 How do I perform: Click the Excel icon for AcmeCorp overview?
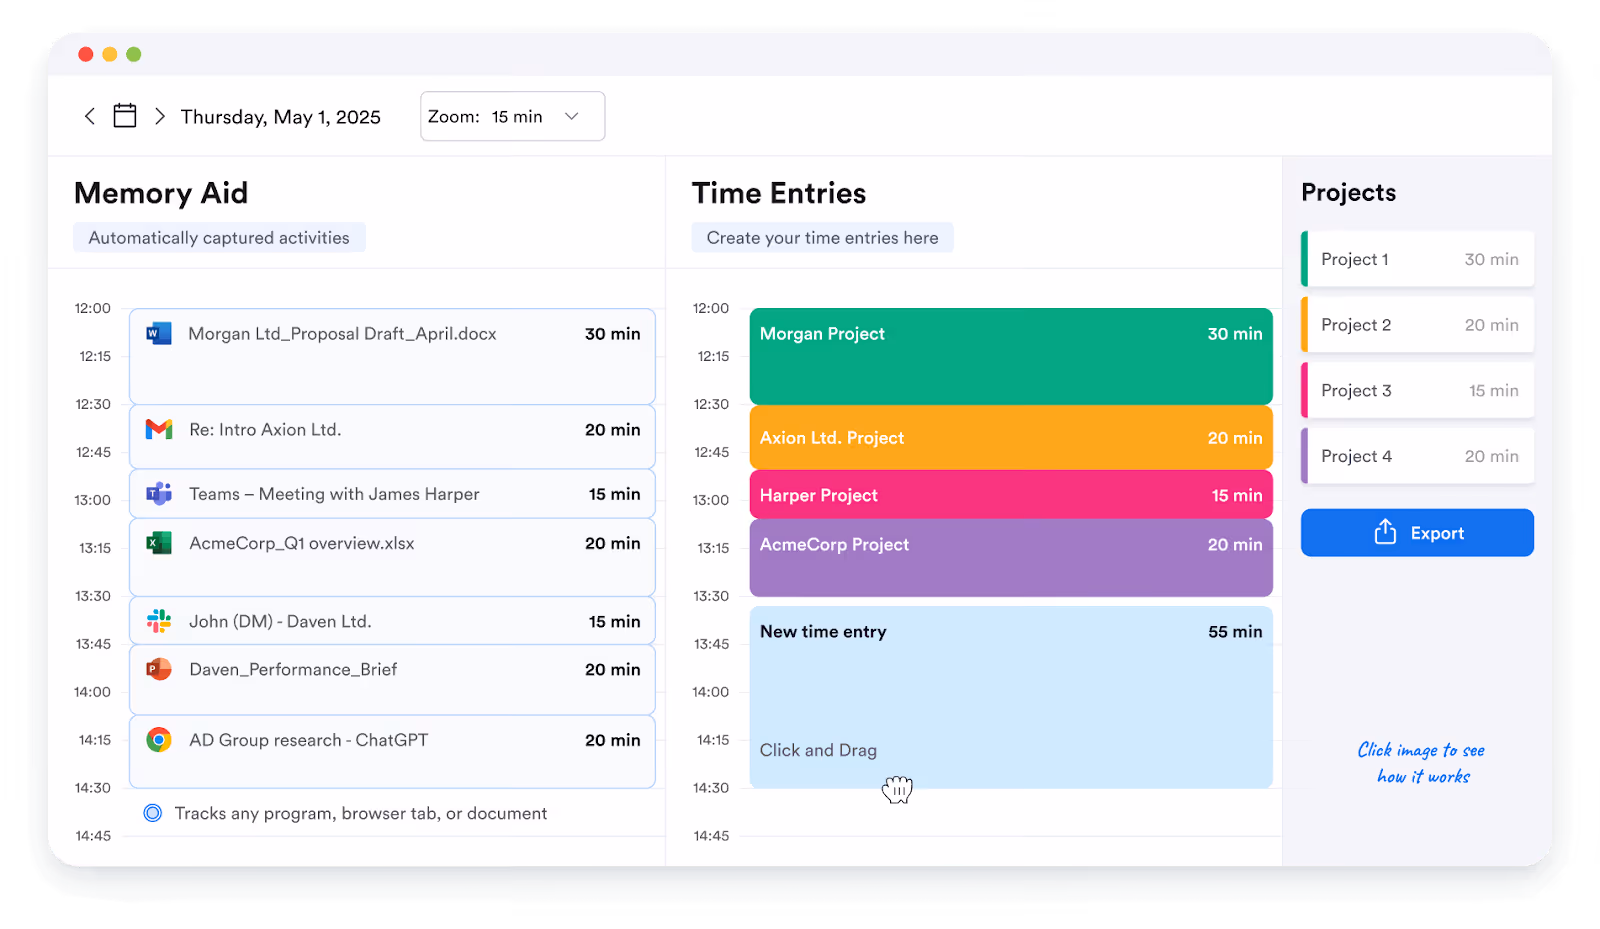159,543
